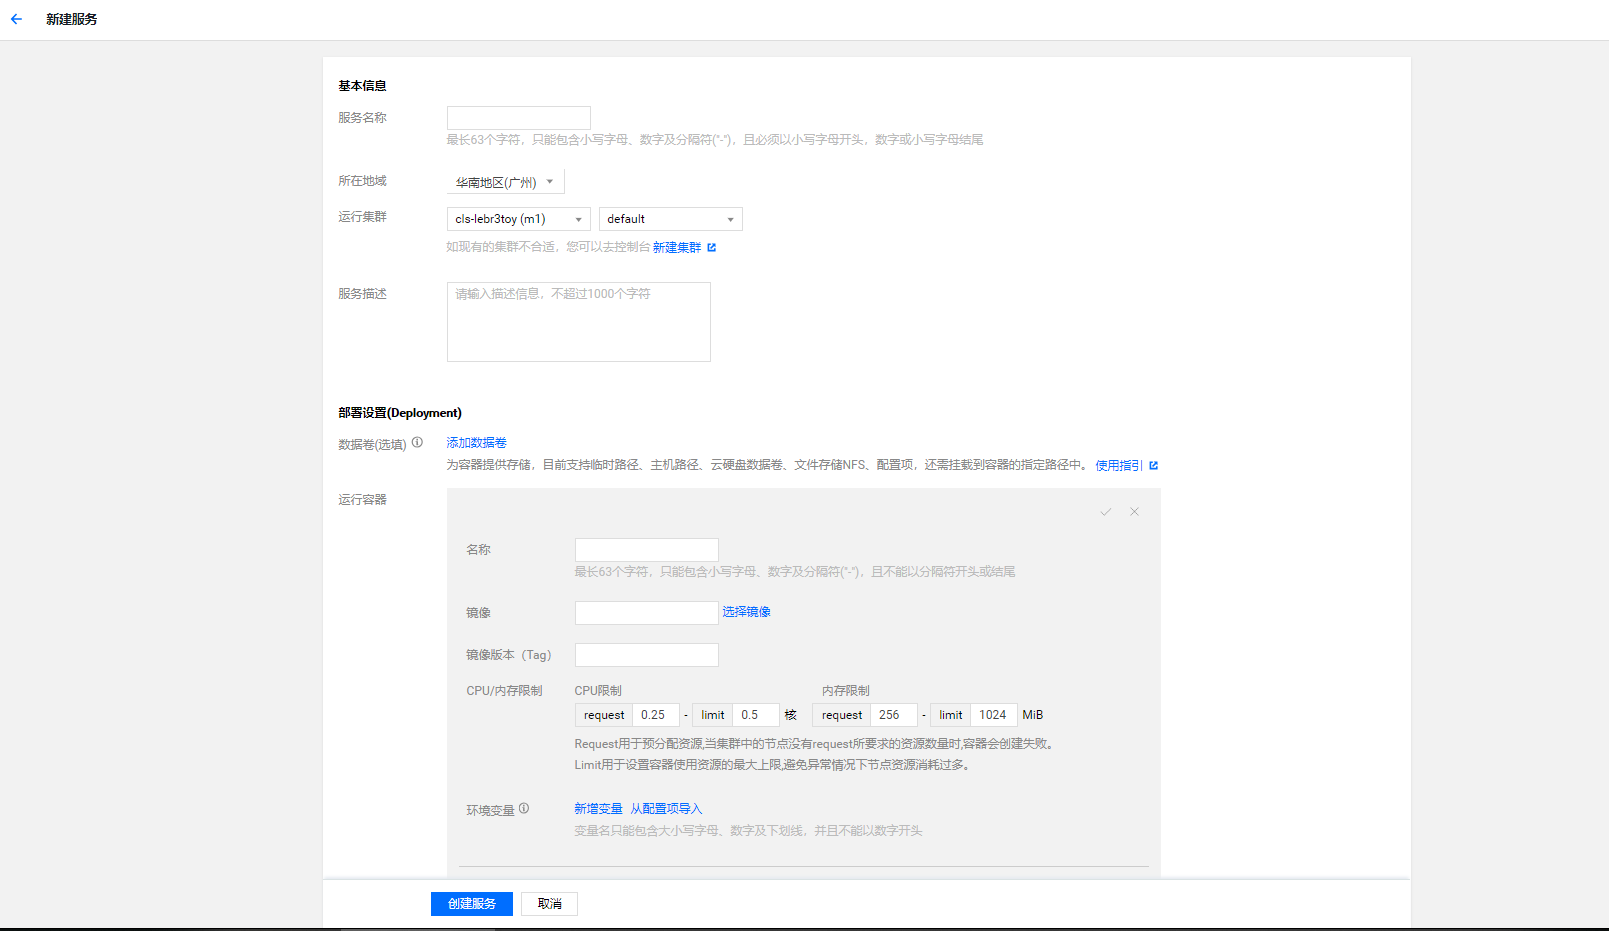Remove the container with the X icon
This screenshot has width=1609, height=931.
tap(1134, 512)
